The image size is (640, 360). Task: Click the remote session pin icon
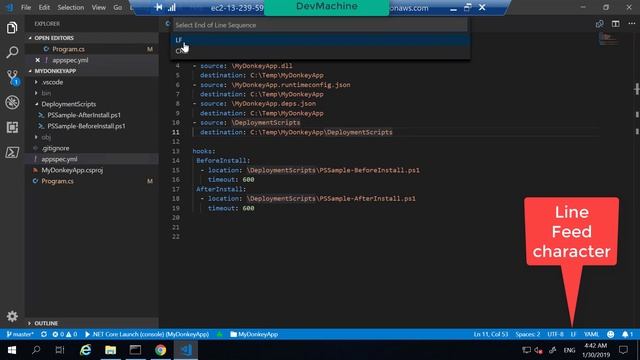pos(158,7)
